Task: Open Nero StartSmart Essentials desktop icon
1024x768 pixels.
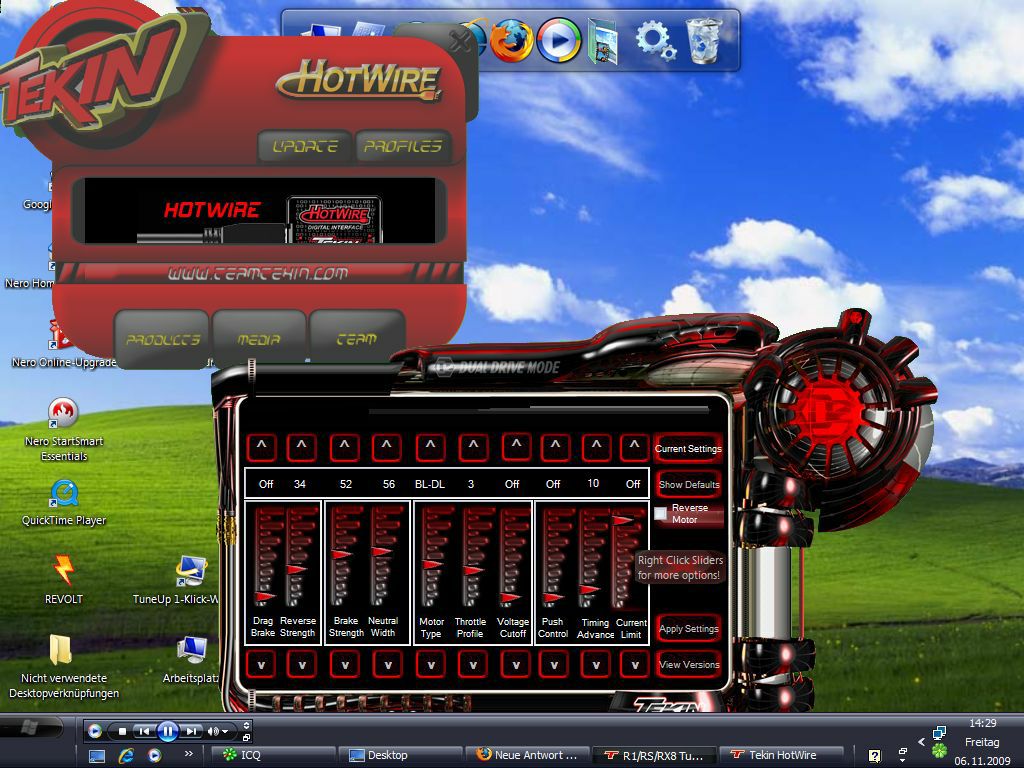Action: pyautogui.click(x=63, y=430)
